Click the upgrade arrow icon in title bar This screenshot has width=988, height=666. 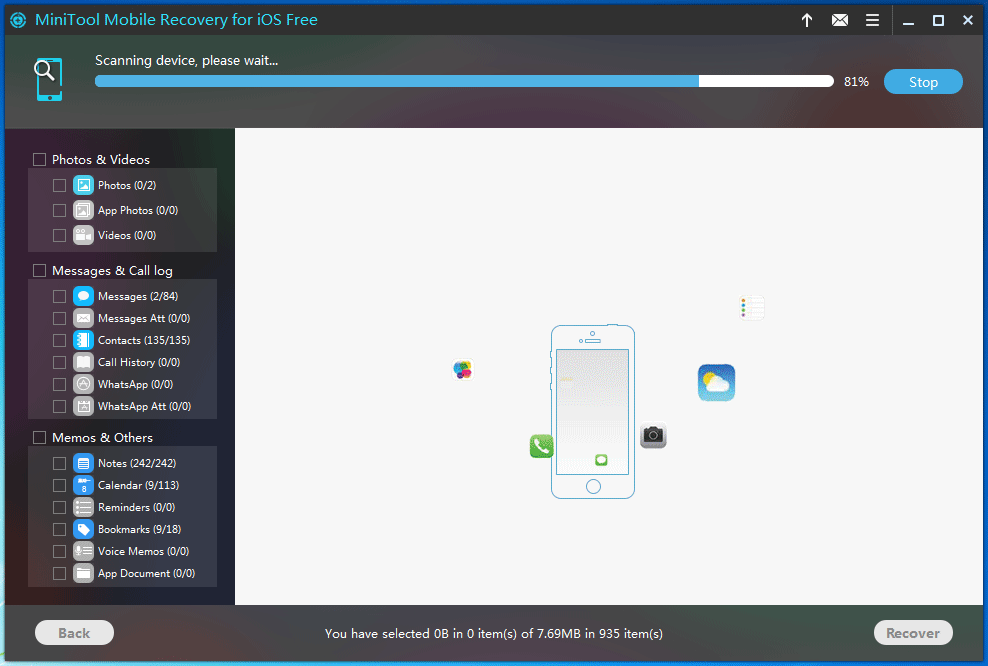(x=807, y=20)
